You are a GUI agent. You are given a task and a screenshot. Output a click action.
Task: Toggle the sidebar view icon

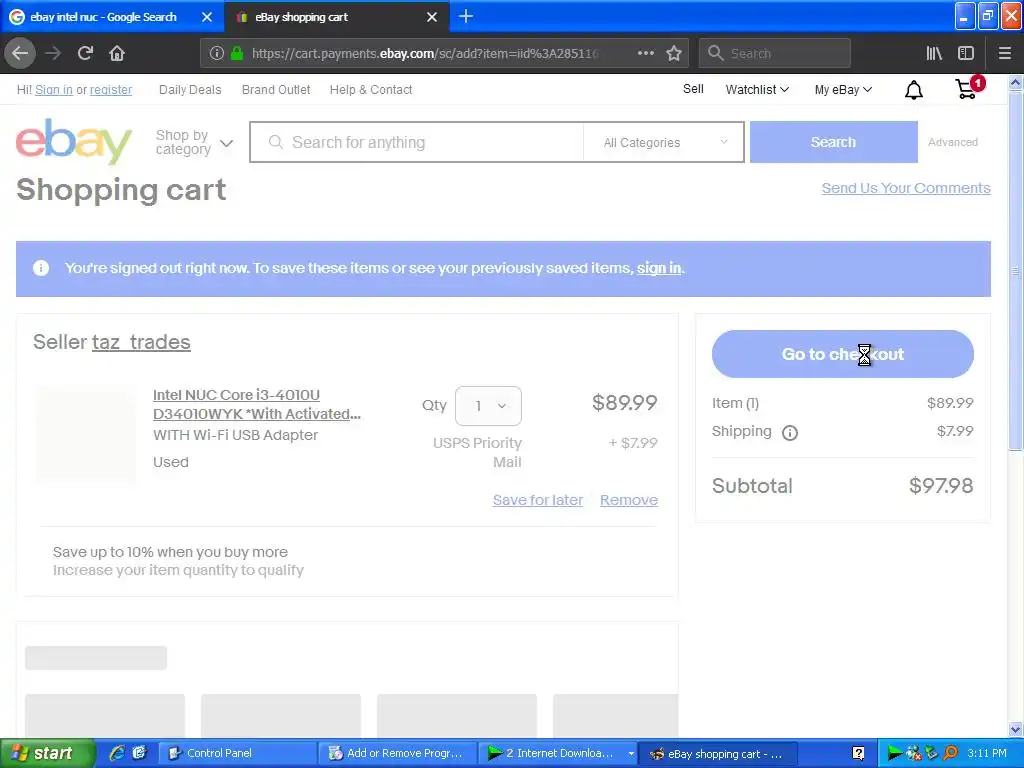966,53
